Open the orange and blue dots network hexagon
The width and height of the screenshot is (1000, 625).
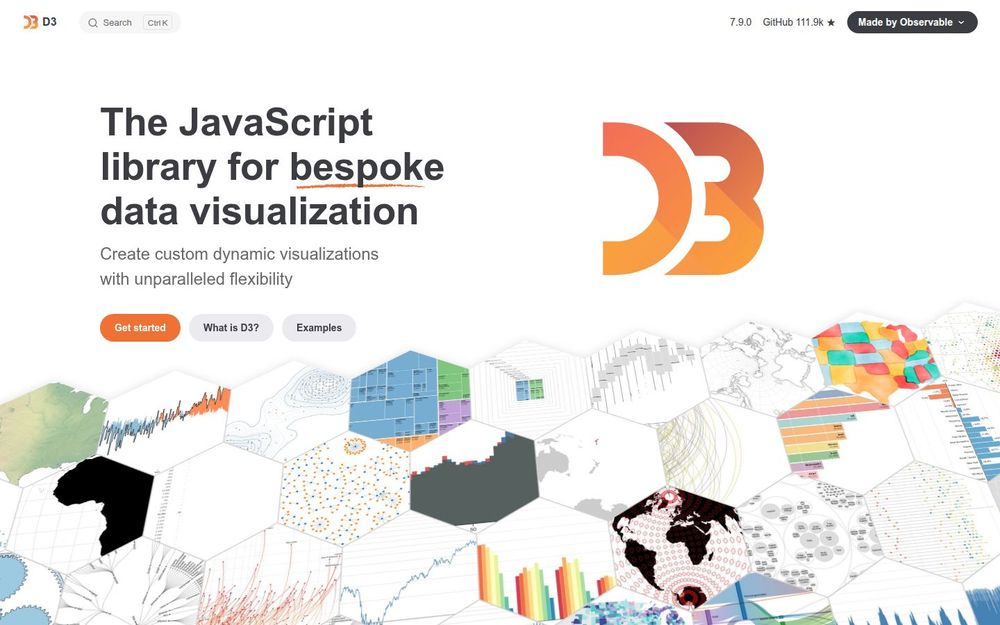click(344, 489)
